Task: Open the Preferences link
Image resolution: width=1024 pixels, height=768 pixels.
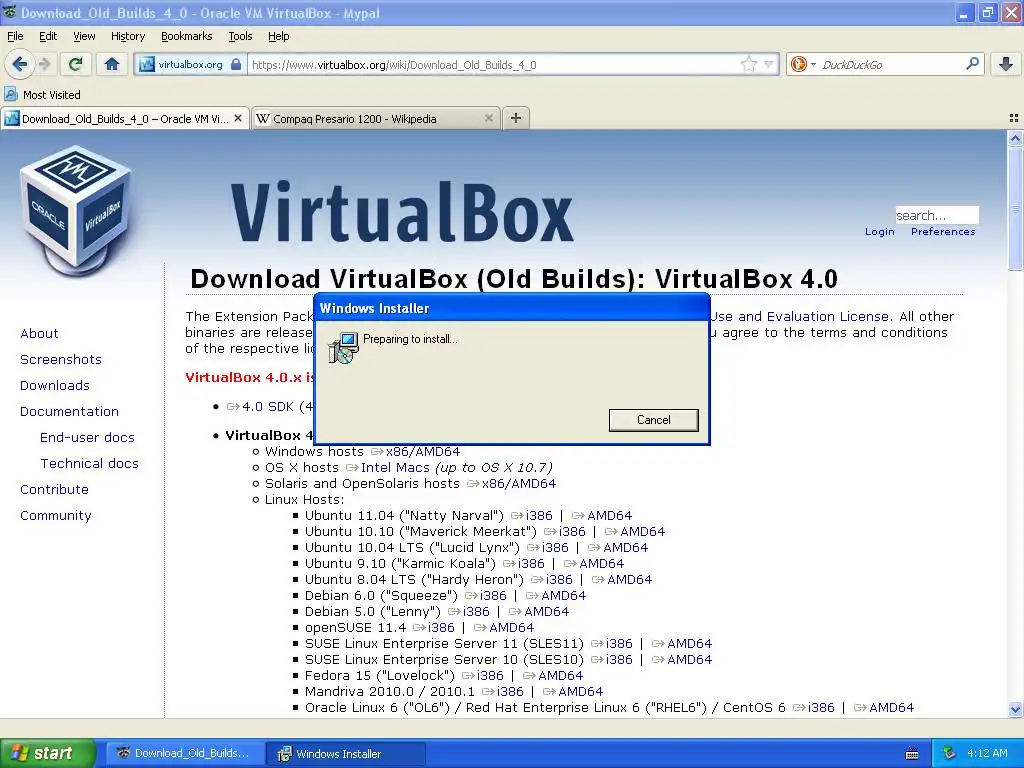Action: point(942,232)
